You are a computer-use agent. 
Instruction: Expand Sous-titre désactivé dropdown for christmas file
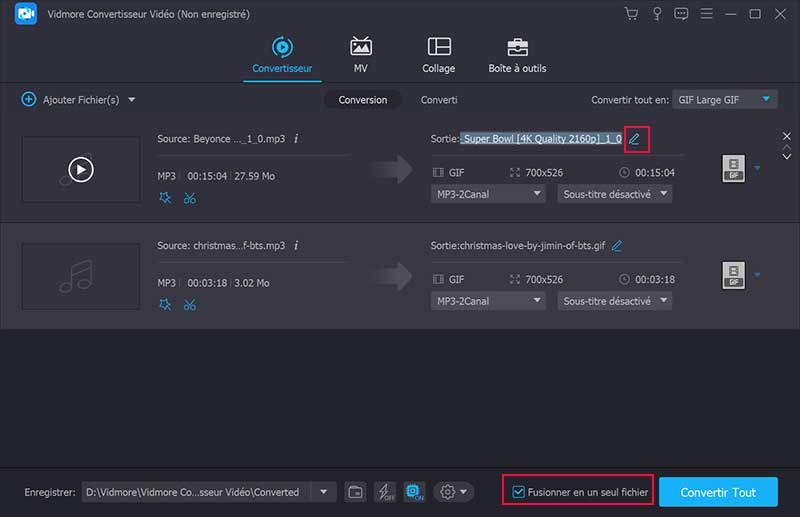(614, 301)
